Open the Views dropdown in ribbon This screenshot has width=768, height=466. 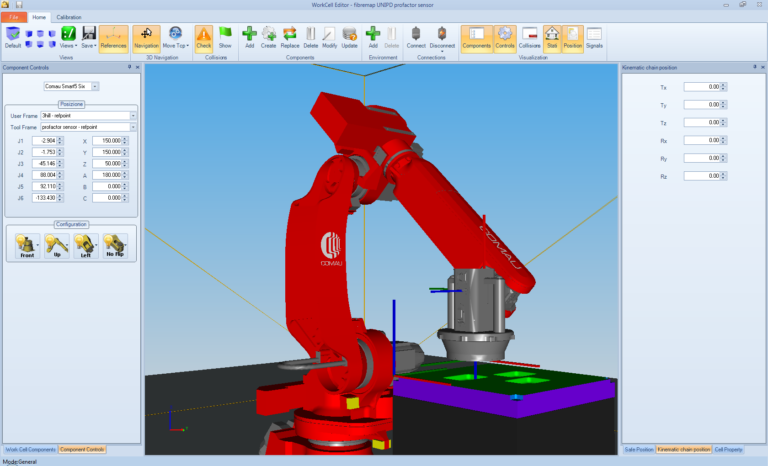pos(68,38)
